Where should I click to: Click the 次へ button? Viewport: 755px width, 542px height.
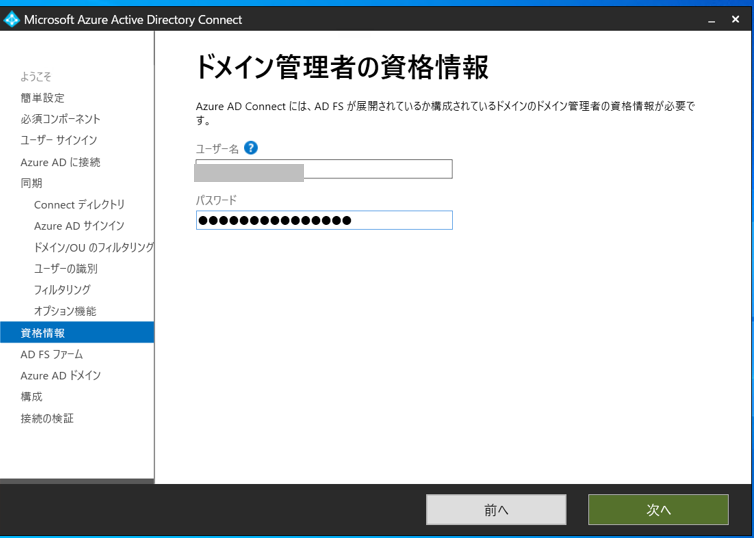[658, 509]
